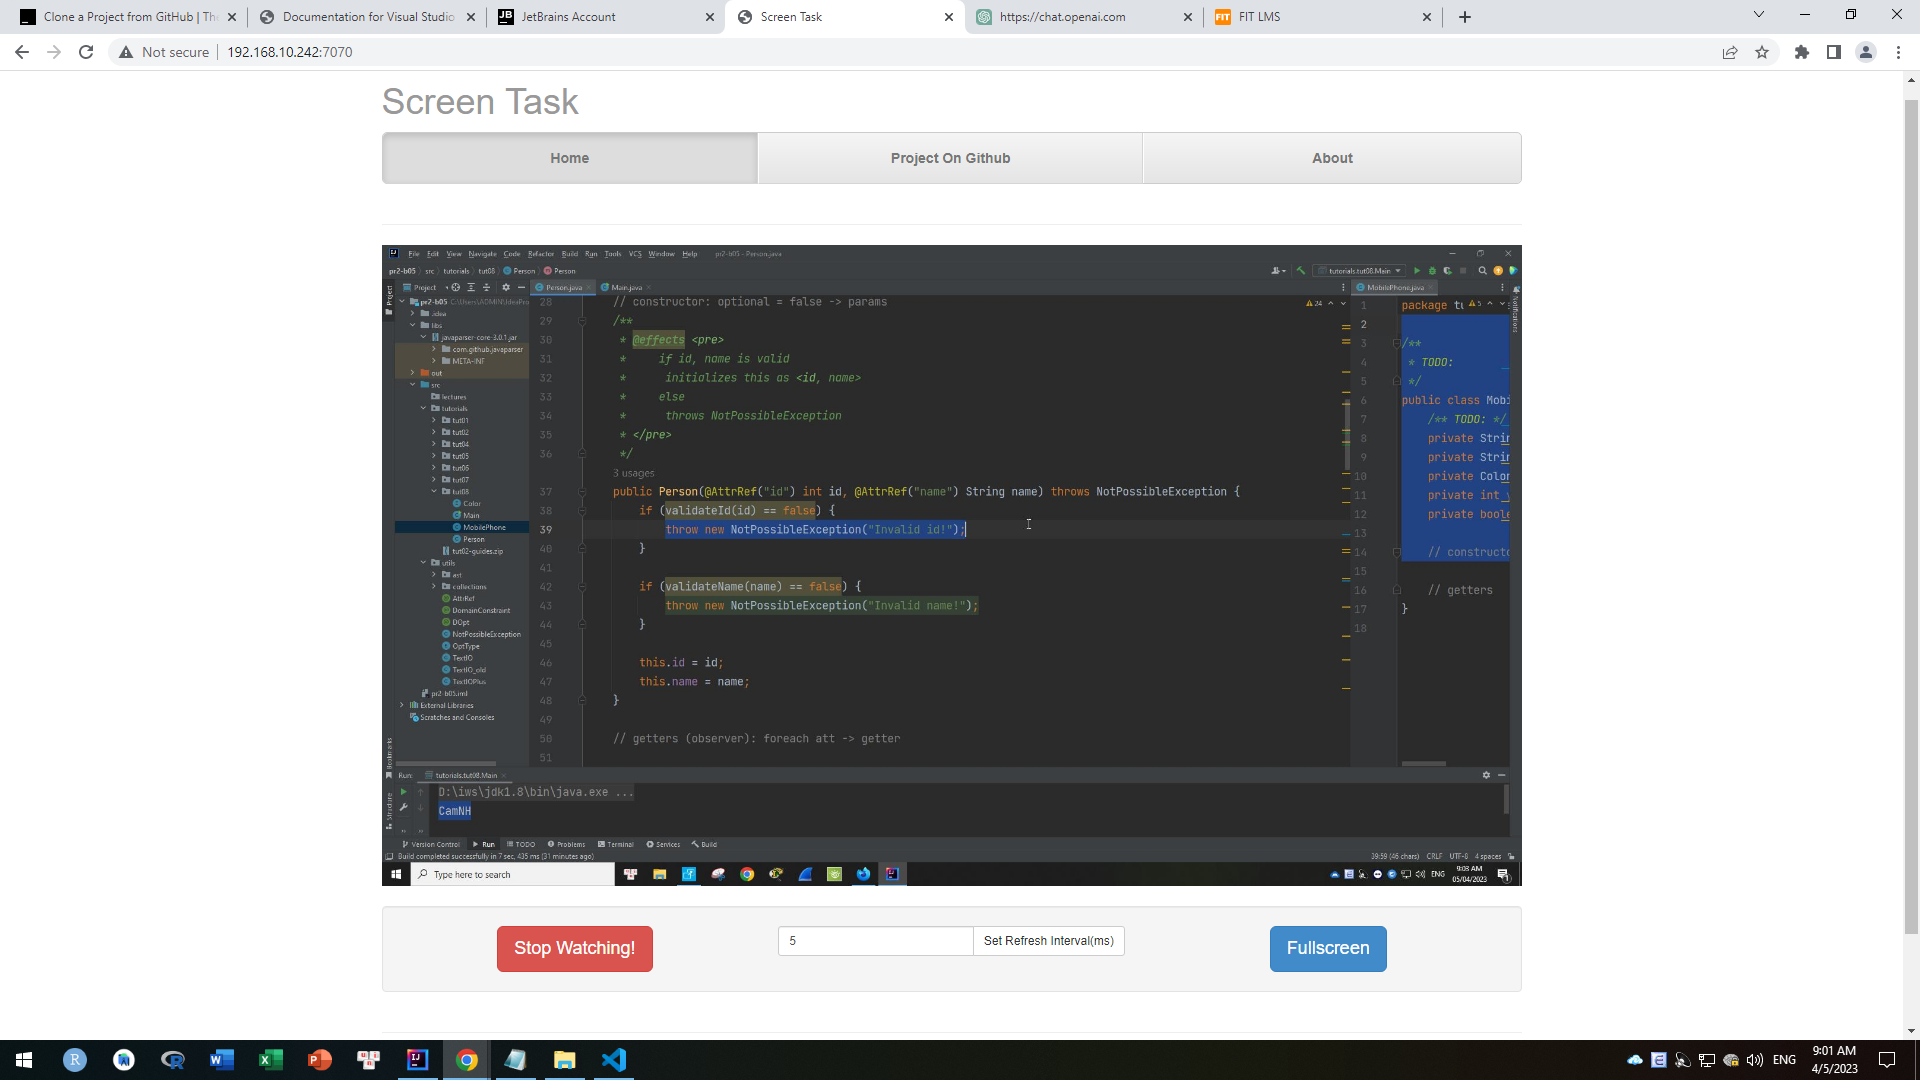Open the Chrome three-dot menu

[x=1898, y=52]
